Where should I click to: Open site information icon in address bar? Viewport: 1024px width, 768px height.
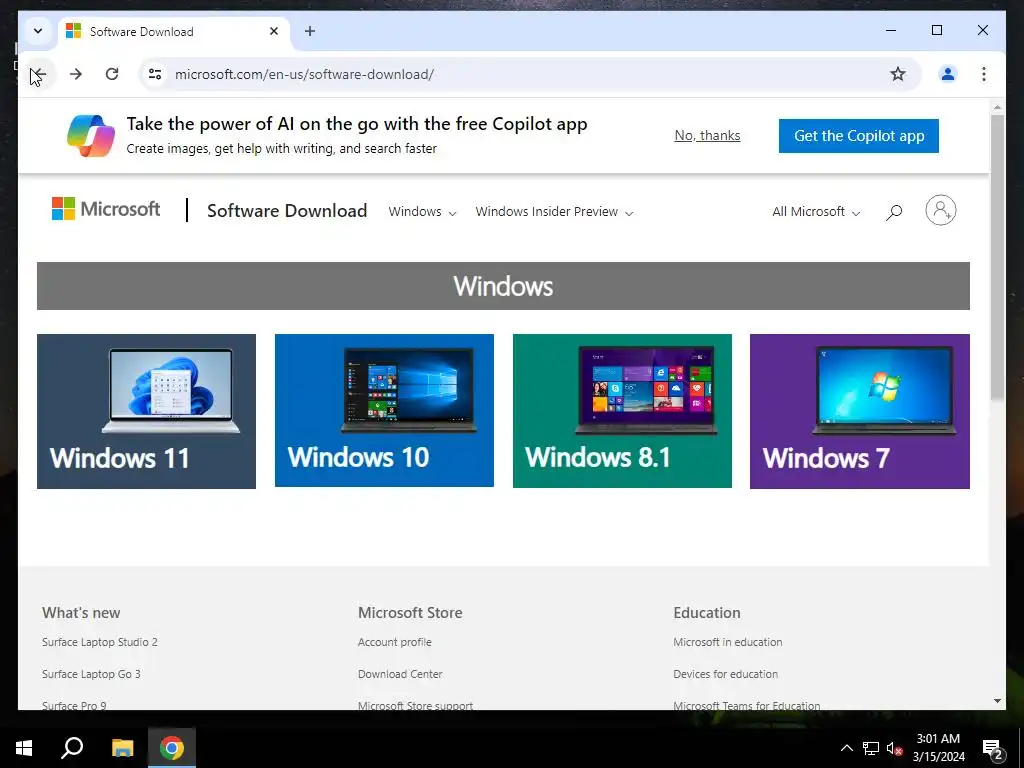pos(155,74)
